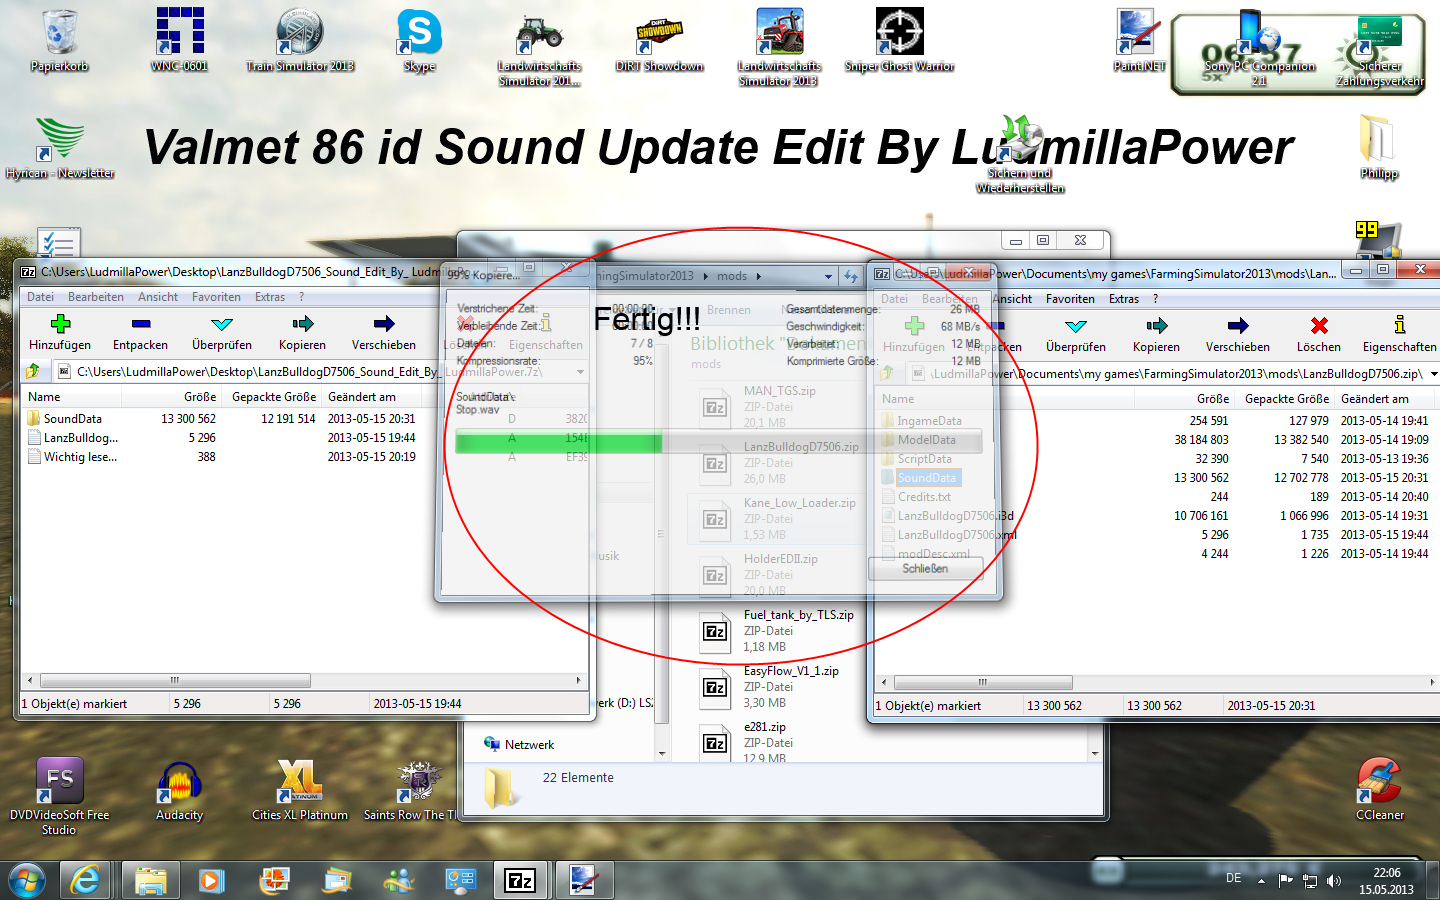Screen dimensions: 1440x900
Task: Open Ansicht menu in the left 7-Zip window
Action: (x=158, y=297)
